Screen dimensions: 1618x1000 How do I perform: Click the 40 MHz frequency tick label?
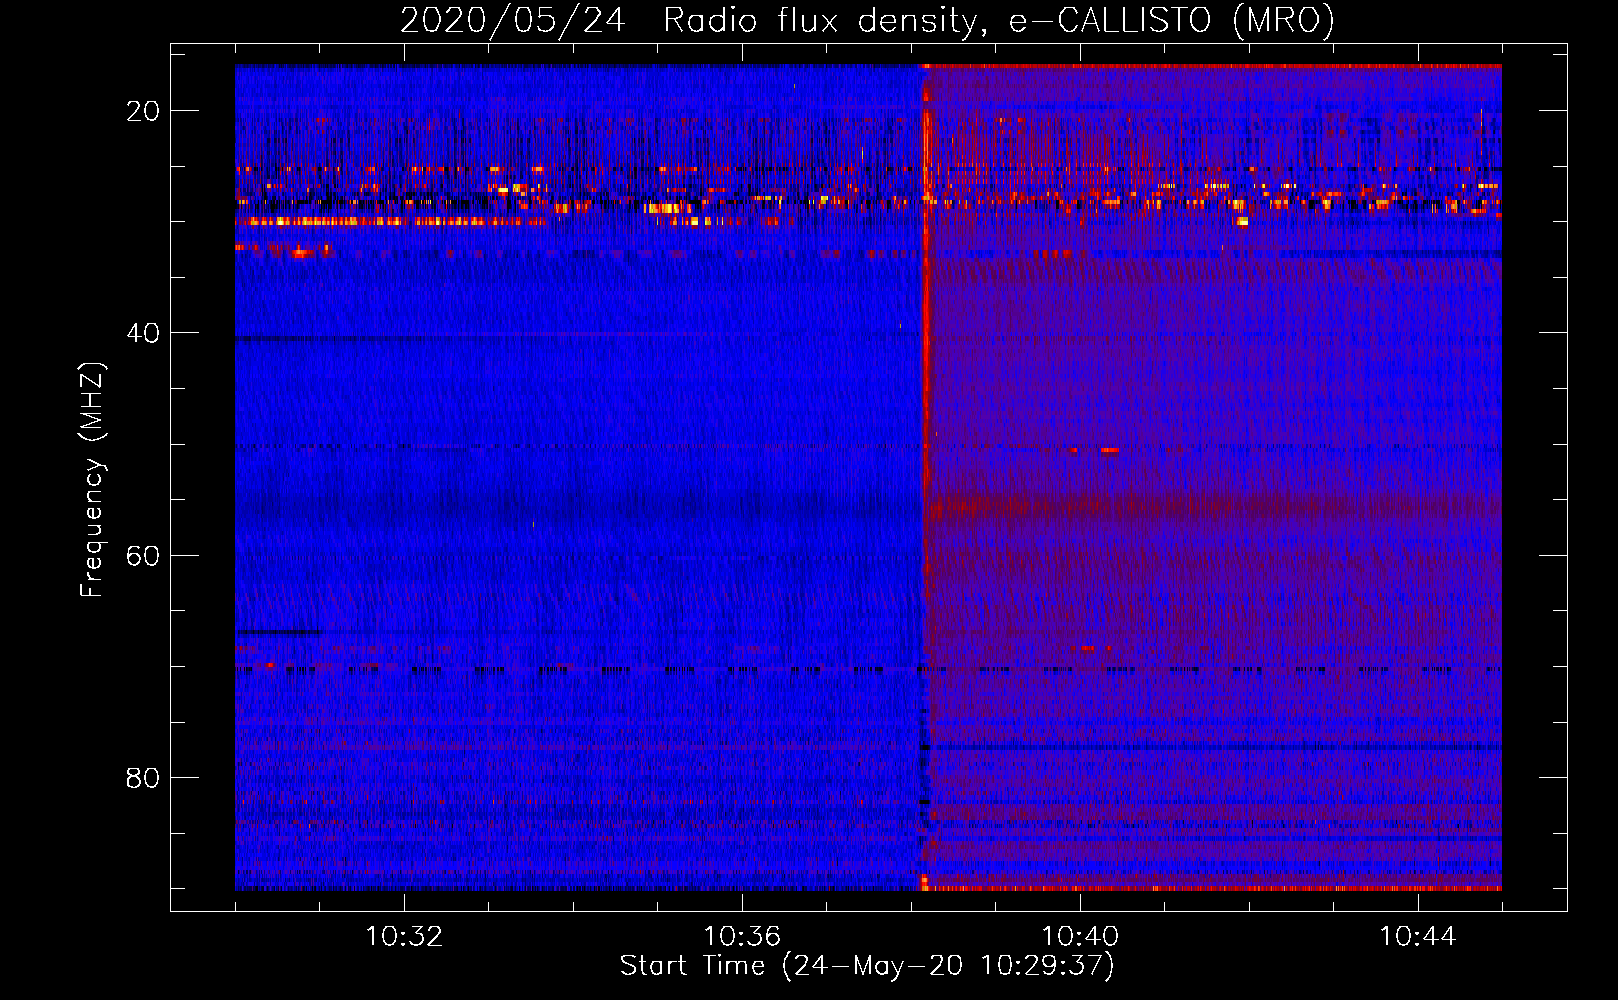pyautogui.click(x=143, y=333)
